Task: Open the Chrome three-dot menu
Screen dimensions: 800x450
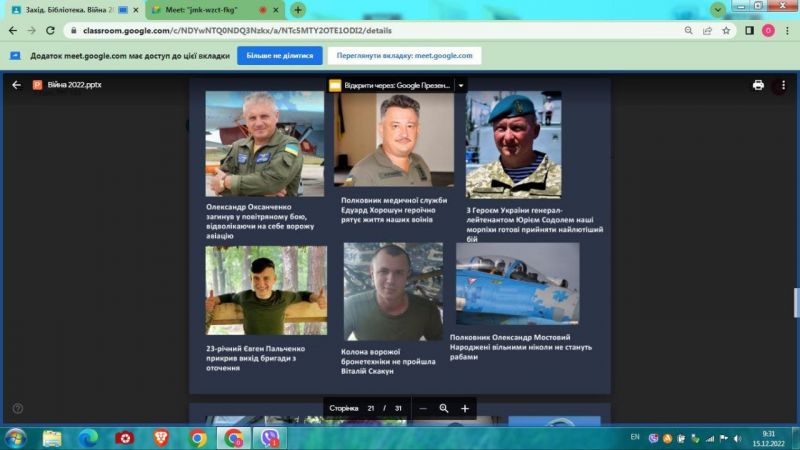Action: [787, 31]
